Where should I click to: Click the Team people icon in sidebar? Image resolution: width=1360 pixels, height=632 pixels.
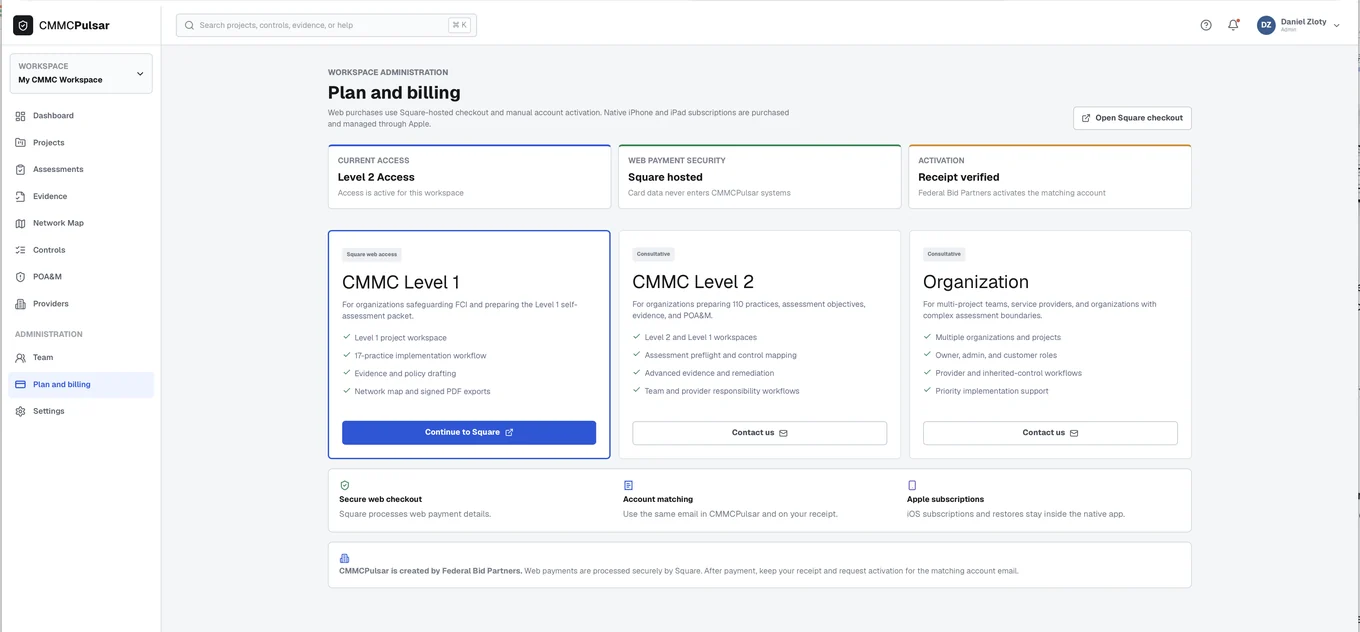[21, 358]
